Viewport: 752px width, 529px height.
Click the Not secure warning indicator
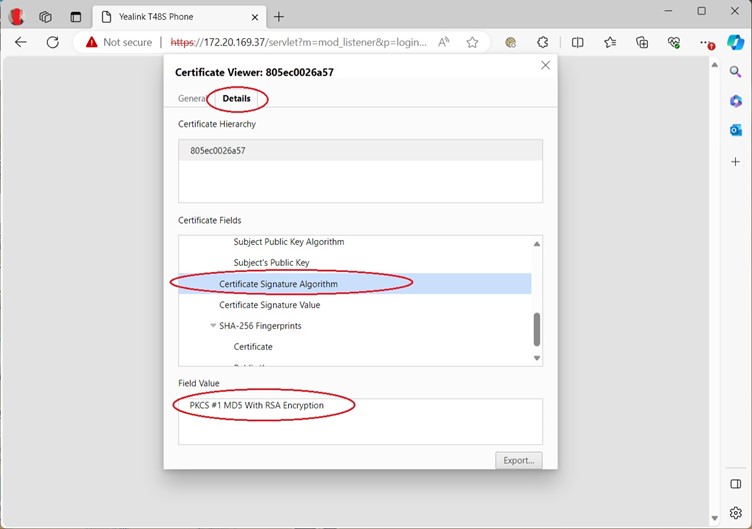point(118,42)
